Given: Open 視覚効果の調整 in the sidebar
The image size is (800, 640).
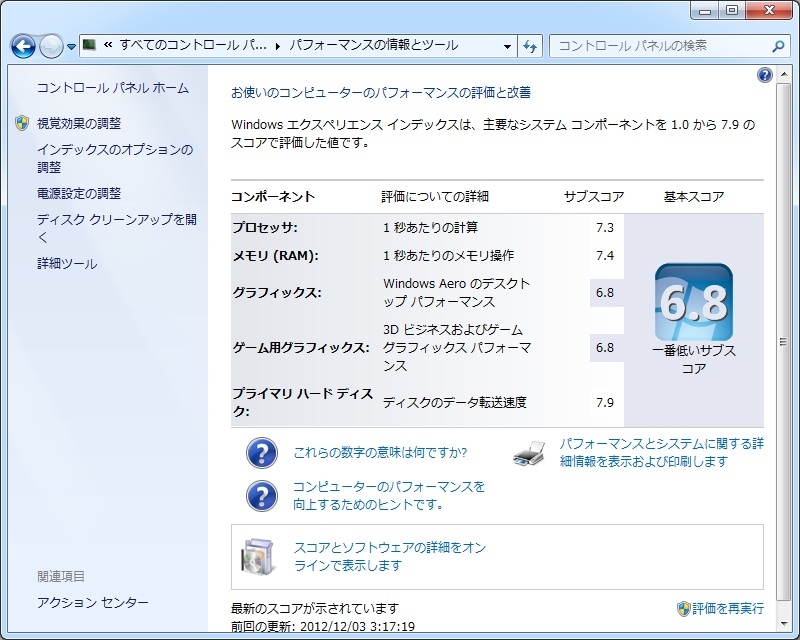Looking at the screenshot, I should coord(78,123).
